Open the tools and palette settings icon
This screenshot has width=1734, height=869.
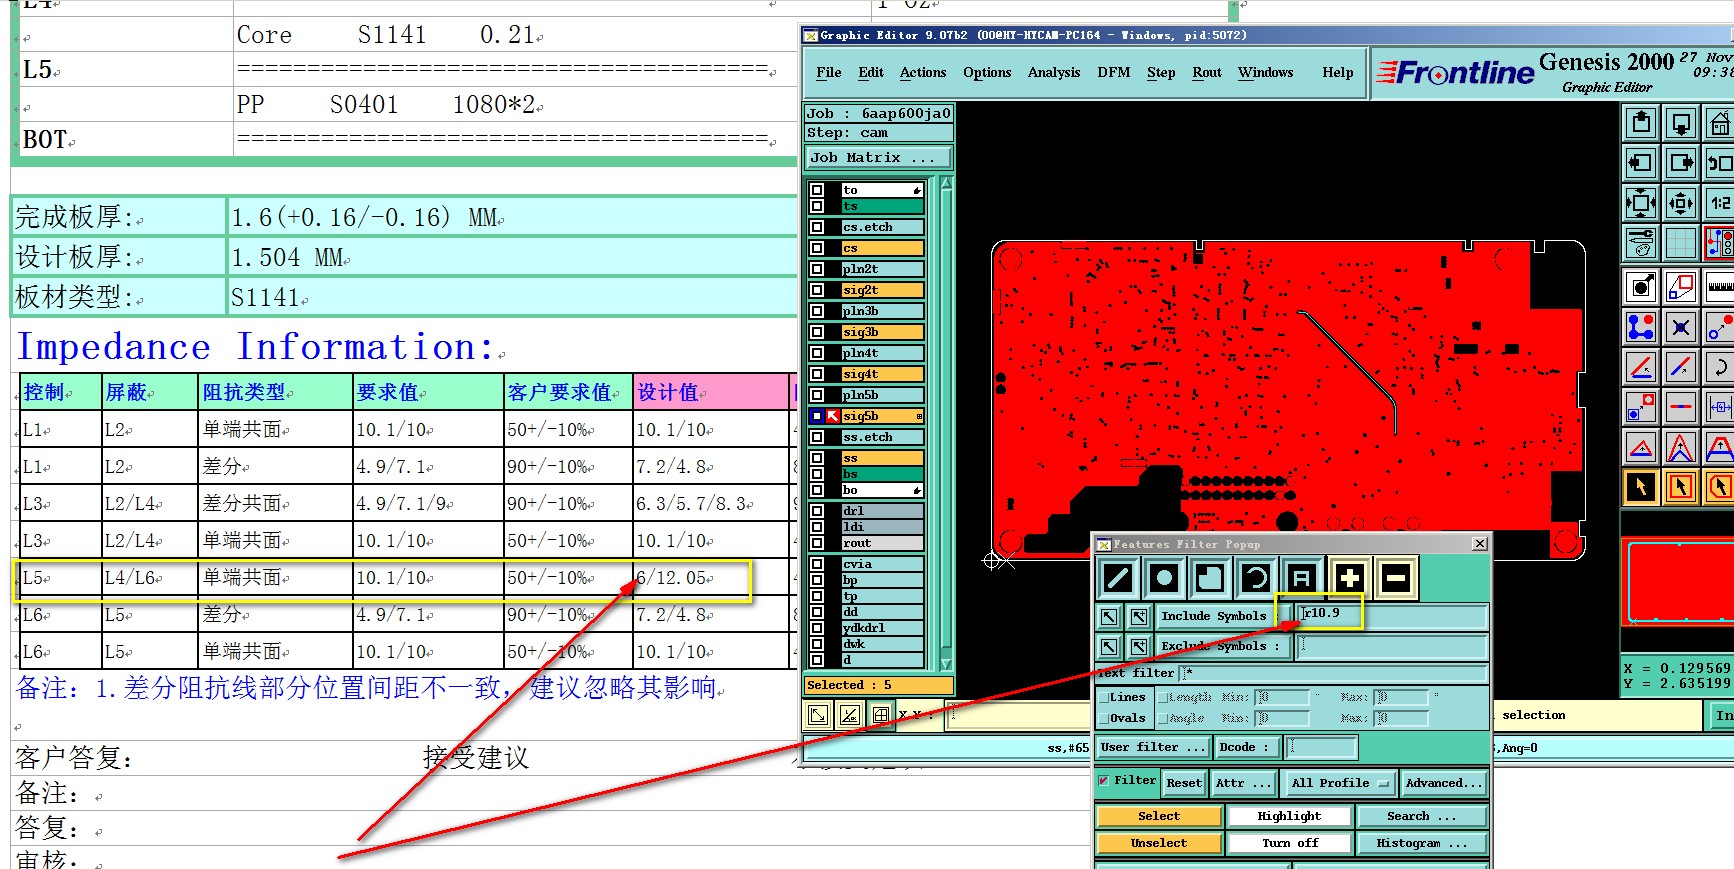[x=1641, y=243]
